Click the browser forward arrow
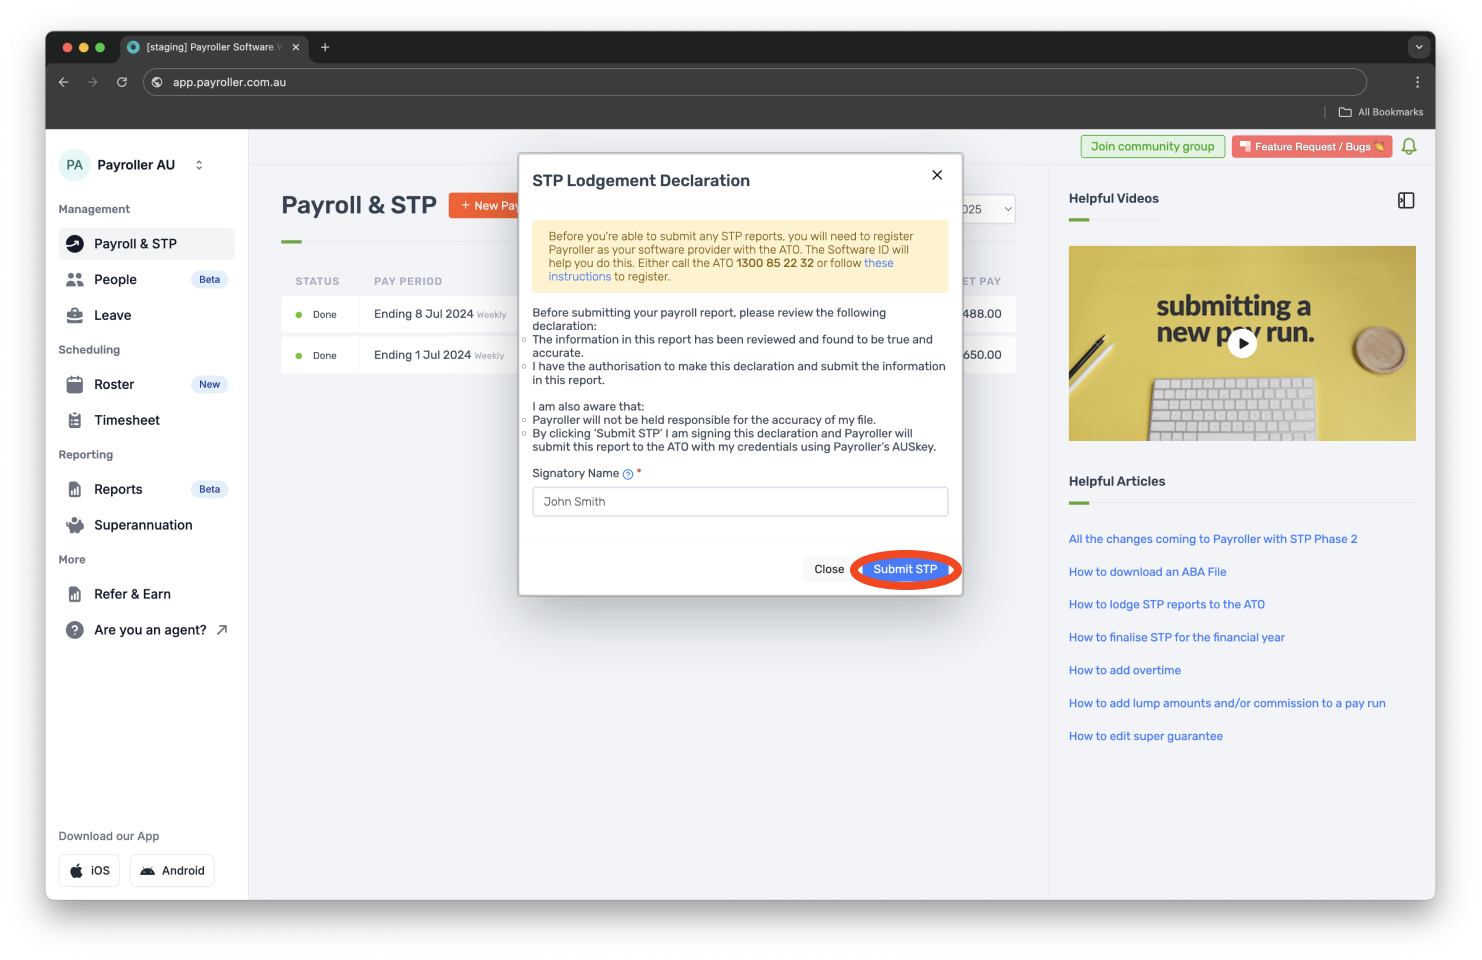This screenshot has height=960, width=1482. (x=93, y=82)
